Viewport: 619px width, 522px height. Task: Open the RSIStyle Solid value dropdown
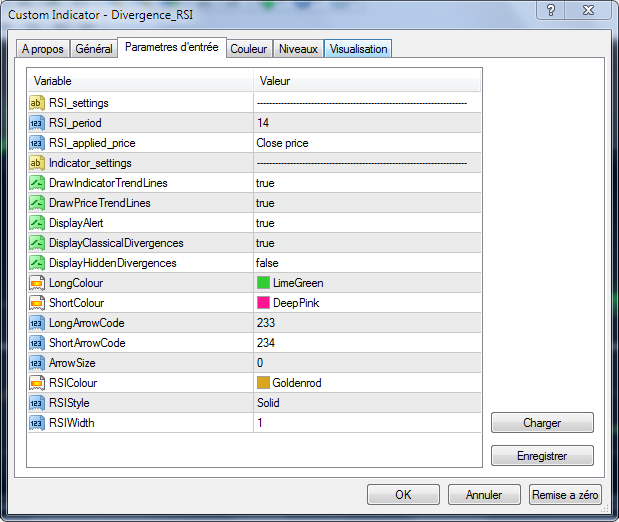pos(268,403)
